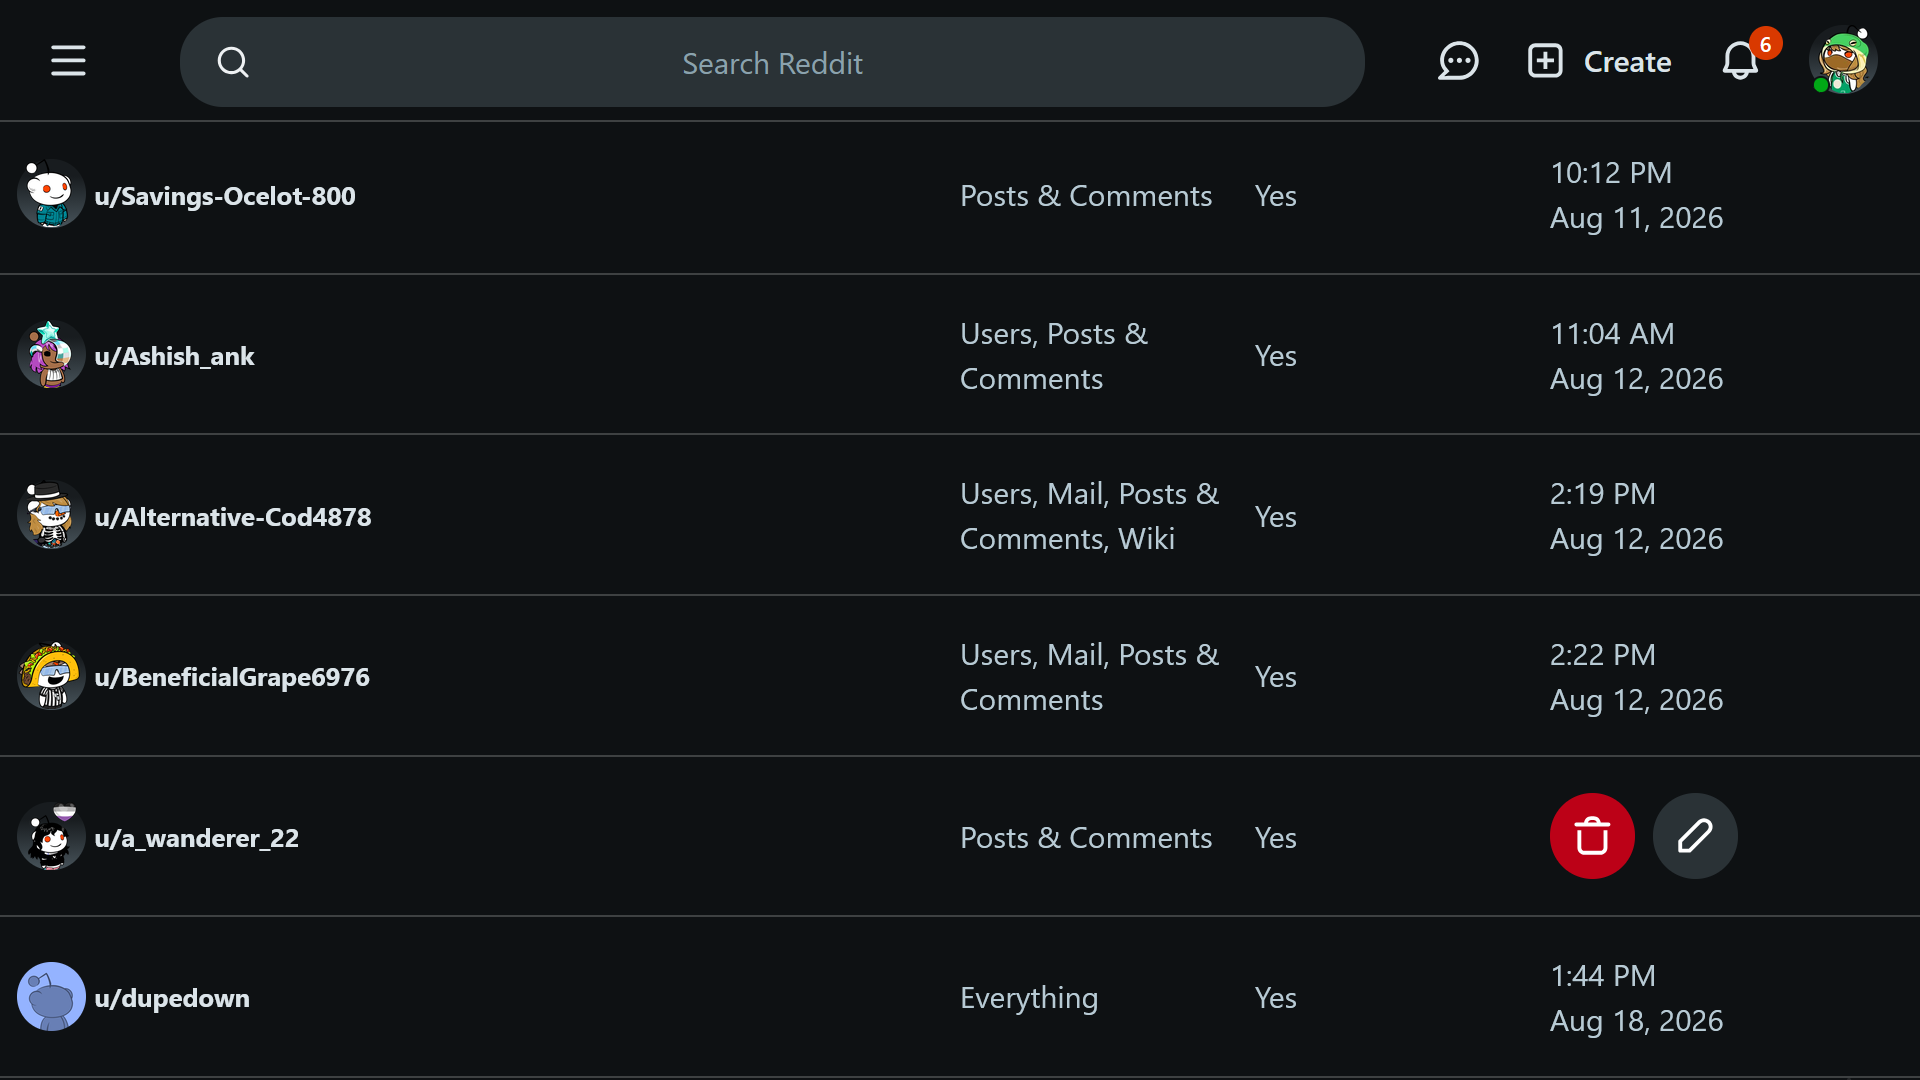The height and width of the screenshot is (1080, 1920).
Task: Click the u/Savings-Ocelot-800 avatar
Action: 51,194
